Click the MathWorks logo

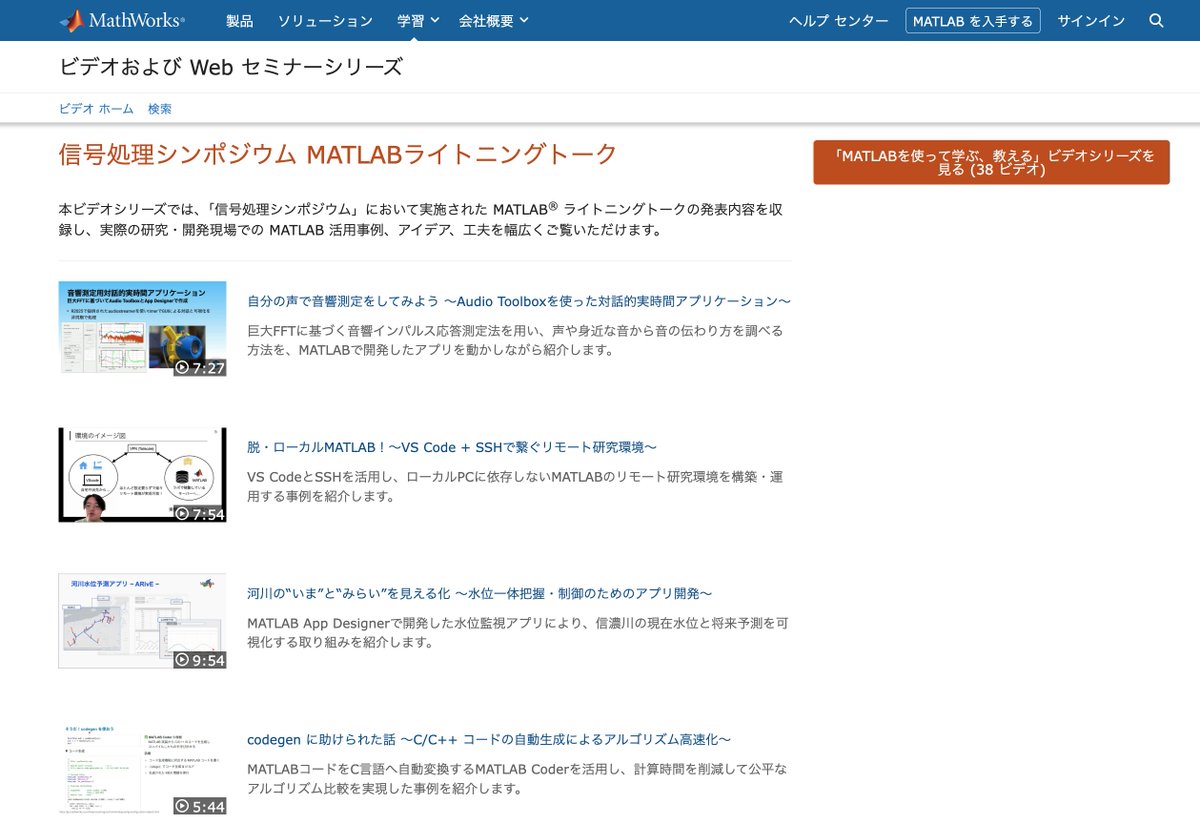[x=121, y=20]
